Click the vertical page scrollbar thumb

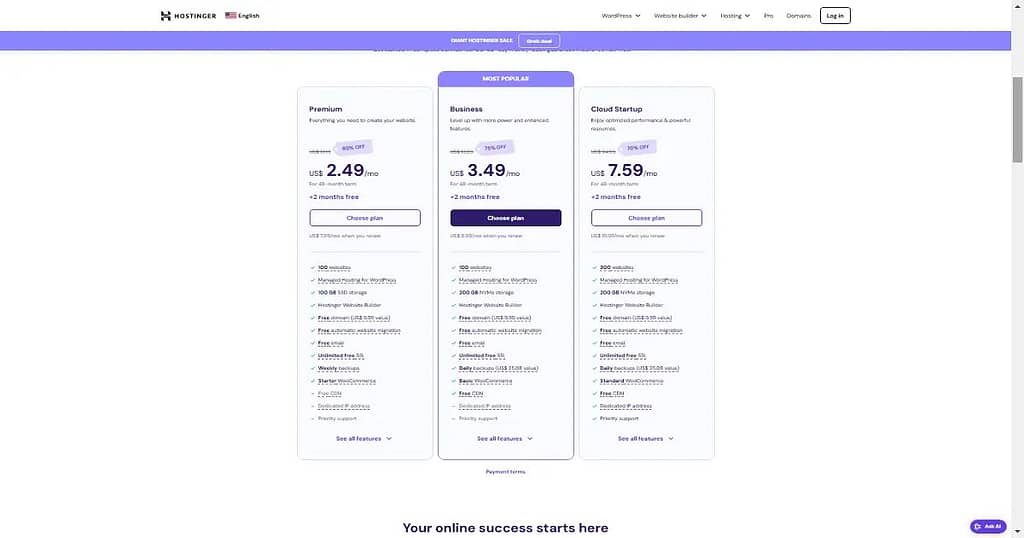1017,119
